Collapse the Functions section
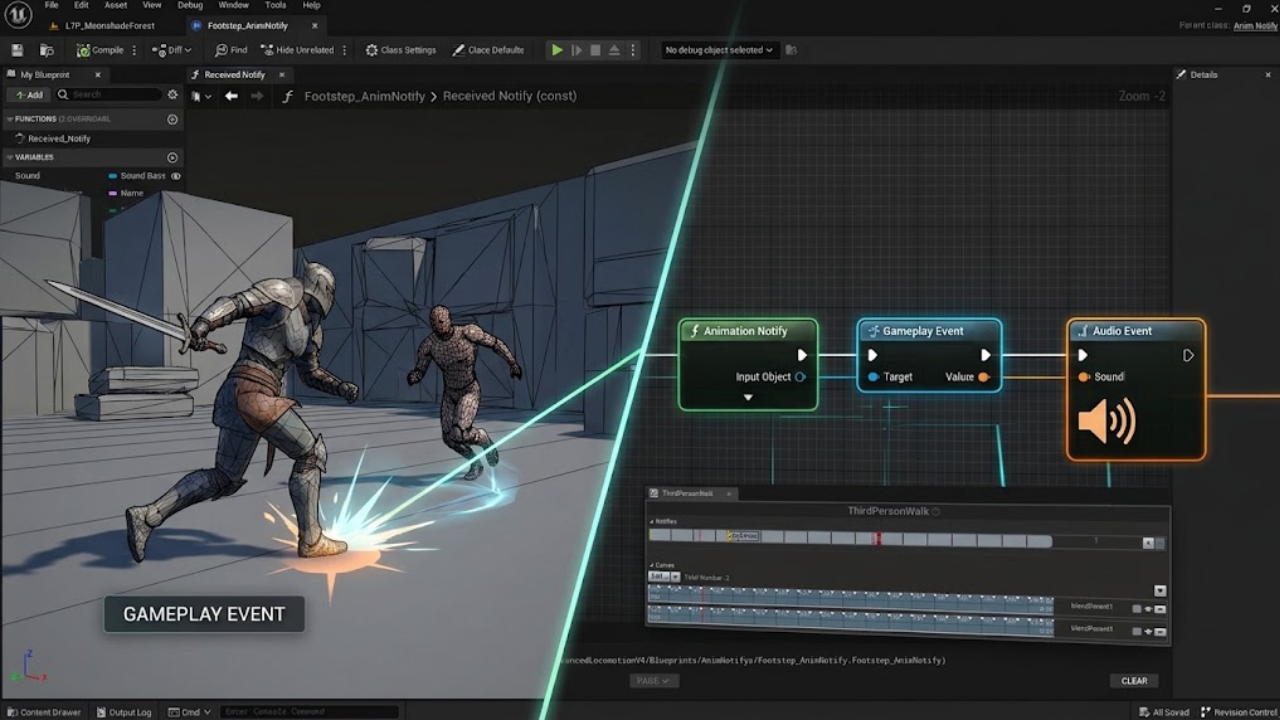1280x720 pixels. [x=9, y=119]
